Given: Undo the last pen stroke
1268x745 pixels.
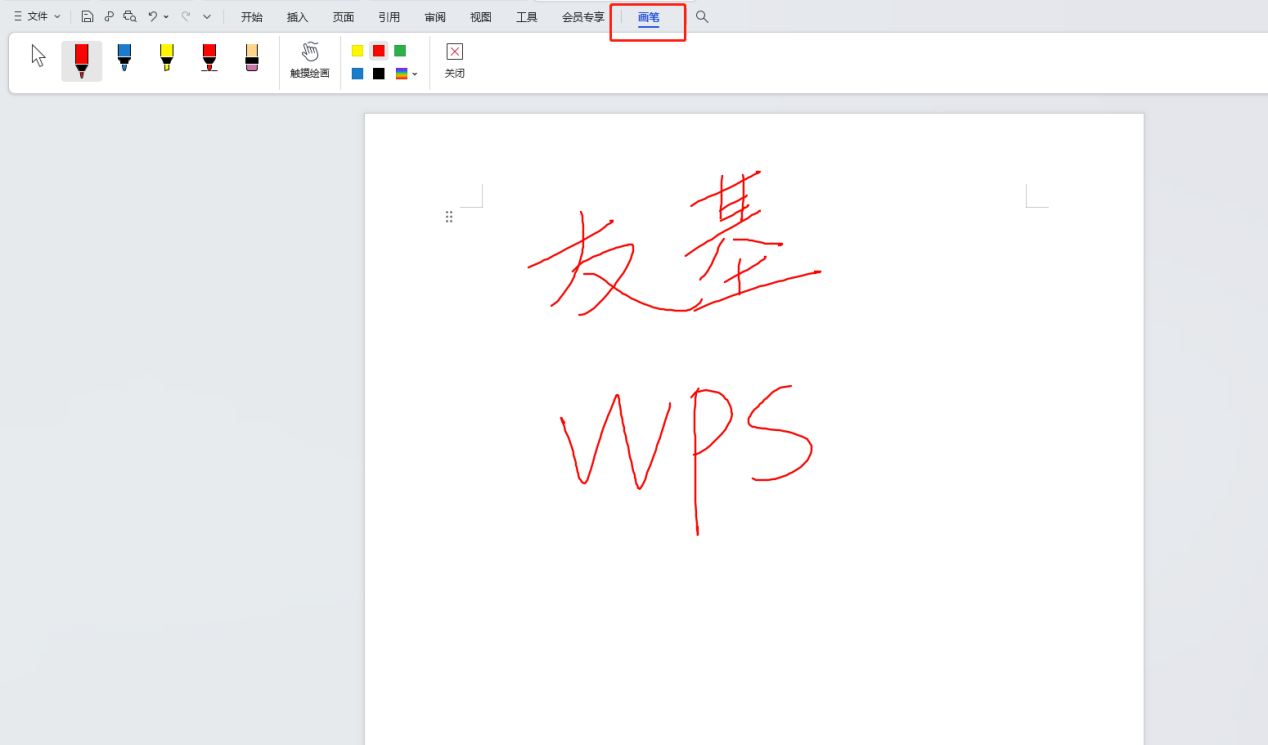Looking at the screenshot, I should coord(153,17).
